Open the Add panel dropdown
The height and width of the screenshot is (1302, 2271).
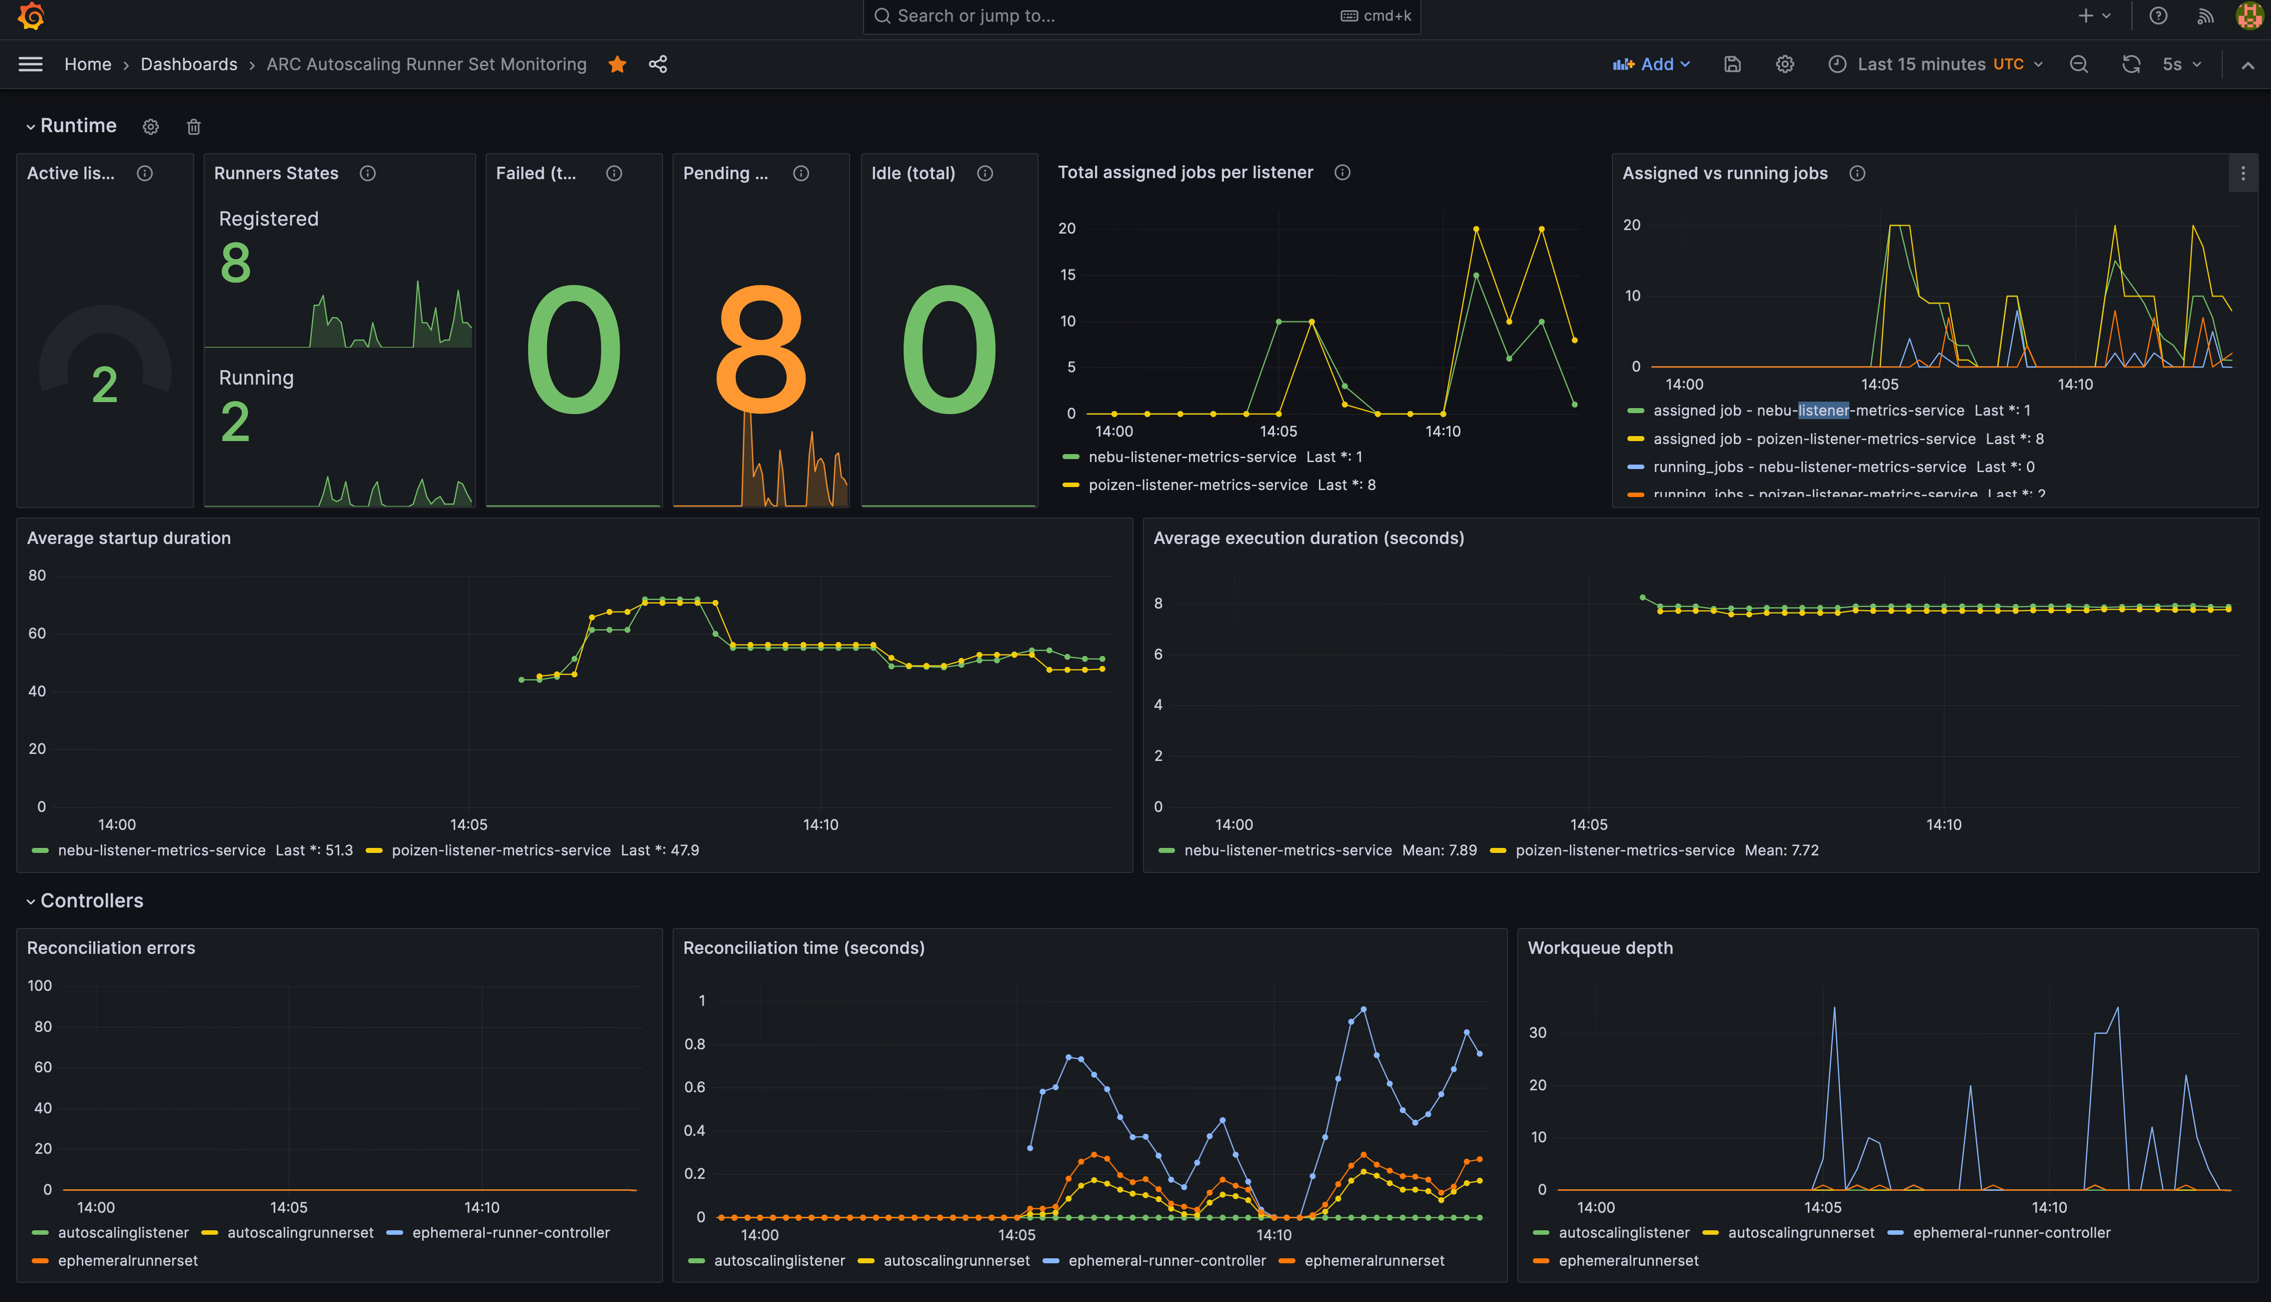tap(1651, 64)
